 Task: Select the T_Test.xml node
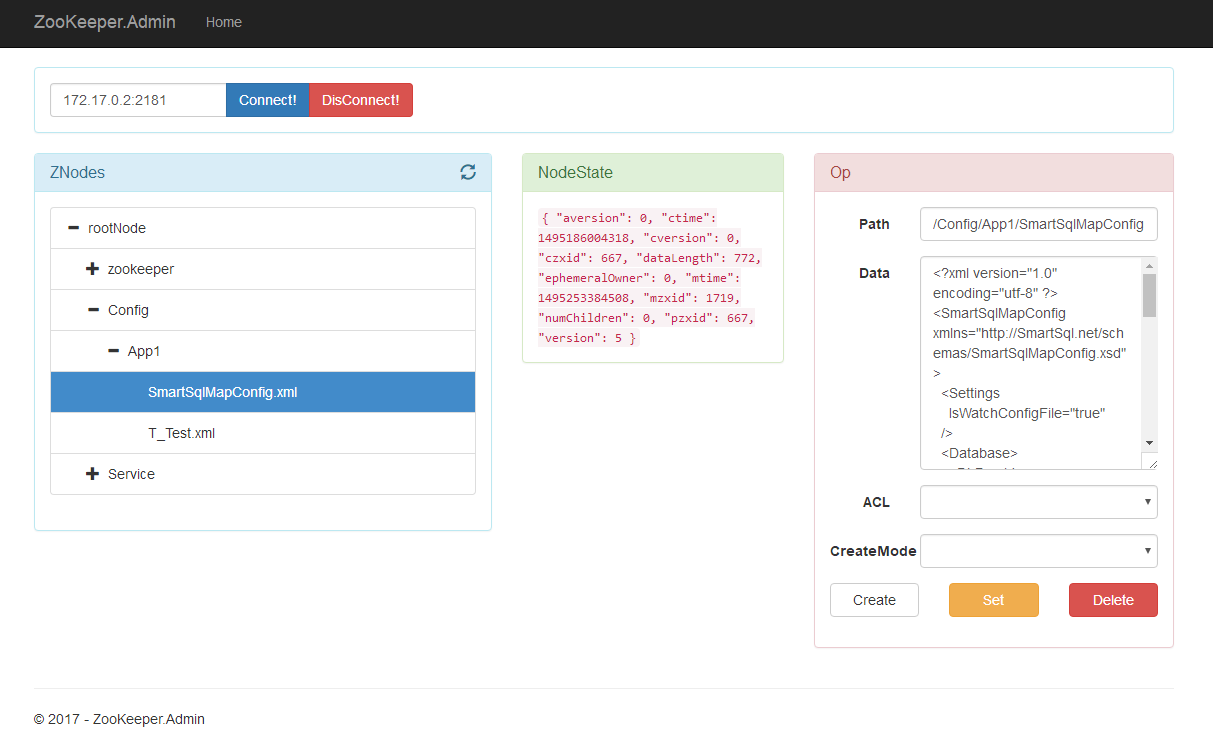pyautogui.click(x=181, y=433)
